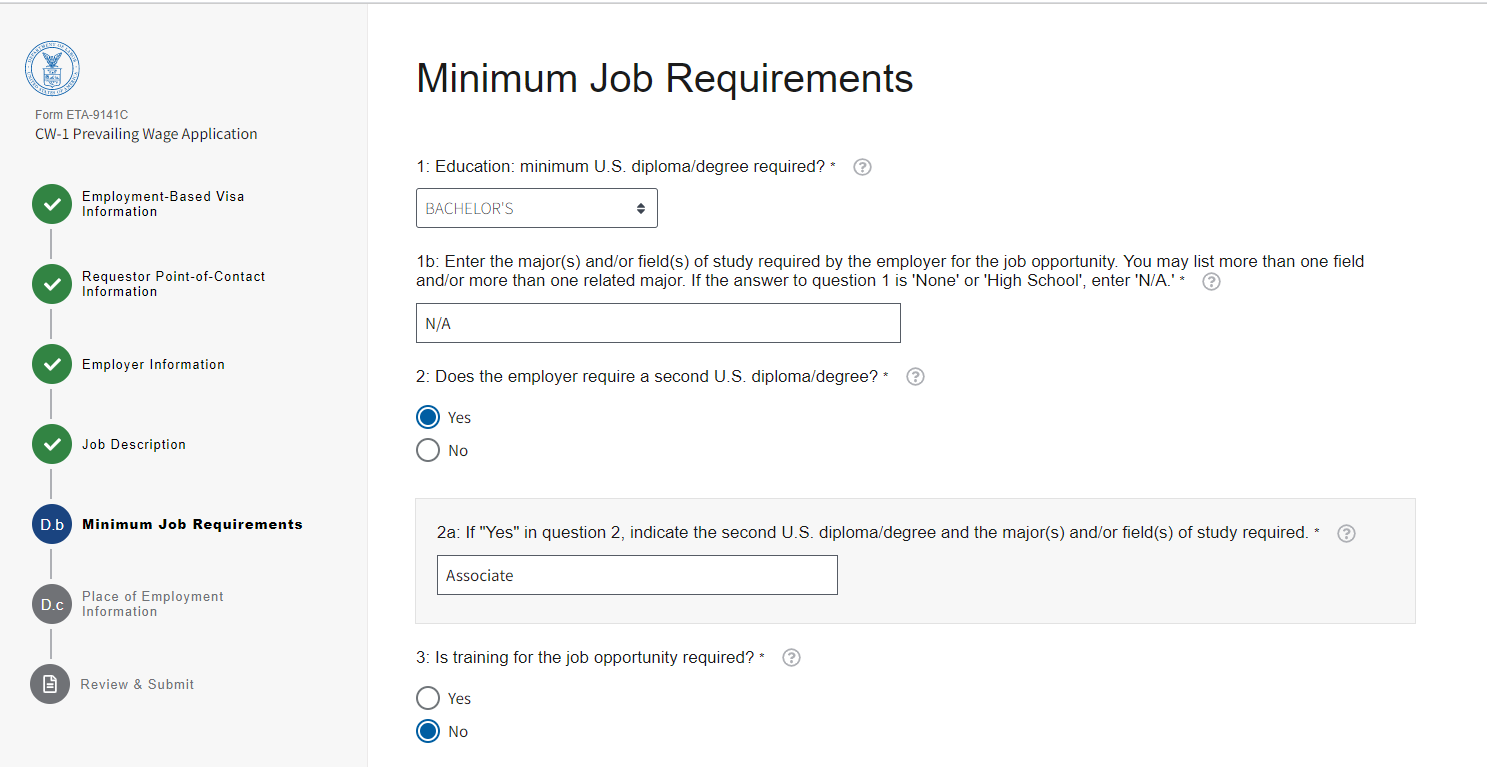Click the second degree field containing Associate
Image resolution: width=1487 pixels, height=767 pixels.
point(637,576)
